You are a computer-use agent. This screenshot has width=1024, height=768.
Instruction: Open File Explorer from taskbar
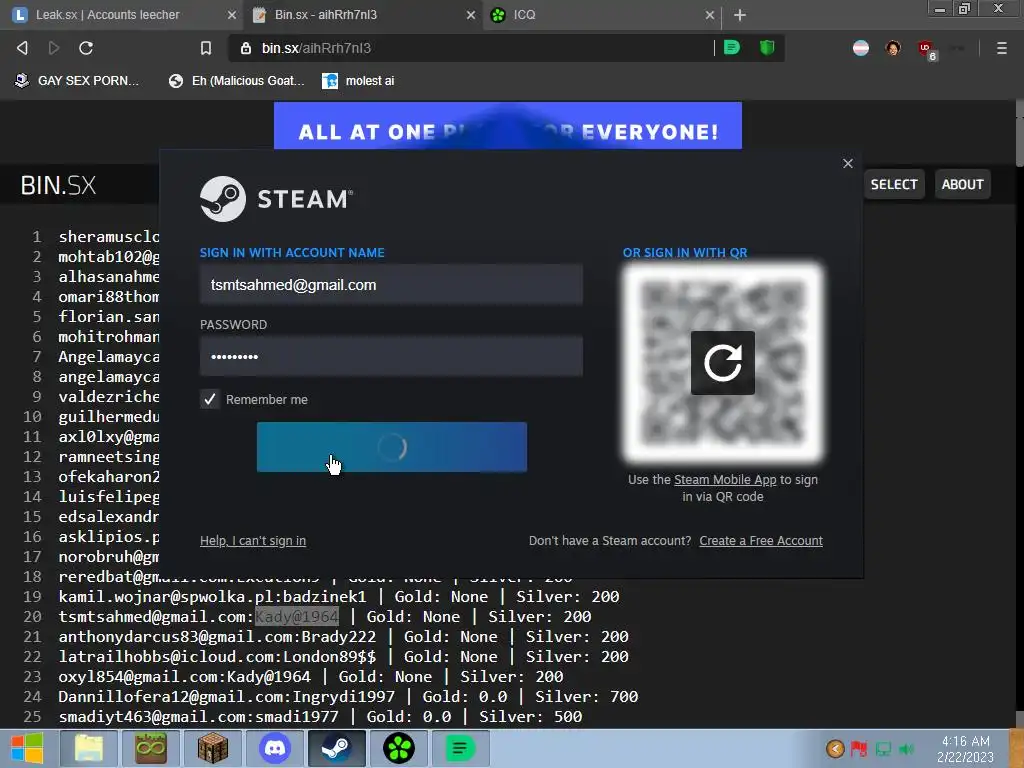pyautogui.click(x=89, y=748)
